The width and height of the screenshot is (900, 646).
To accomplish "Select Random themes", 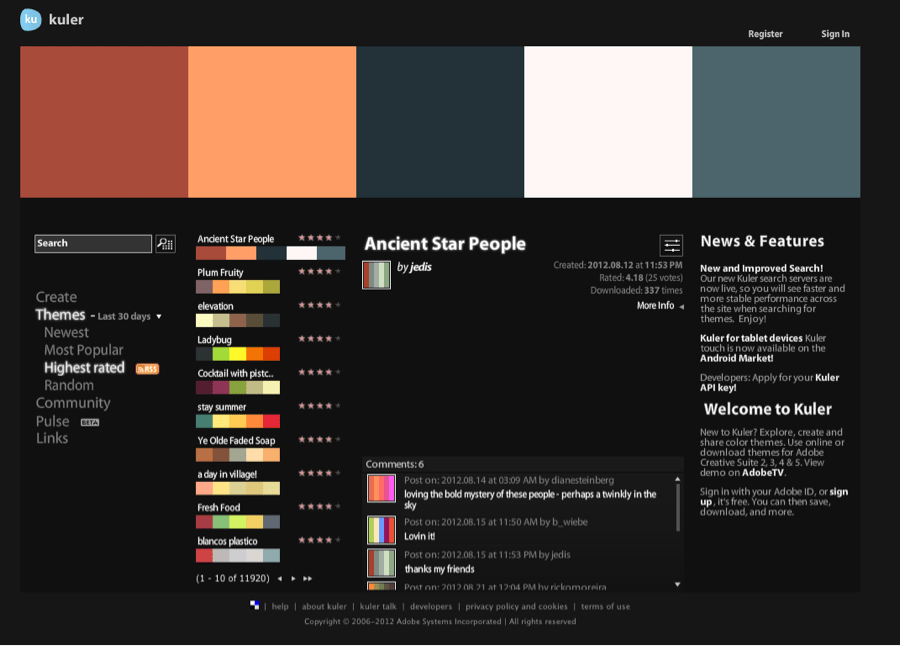I will click(69, 385).
